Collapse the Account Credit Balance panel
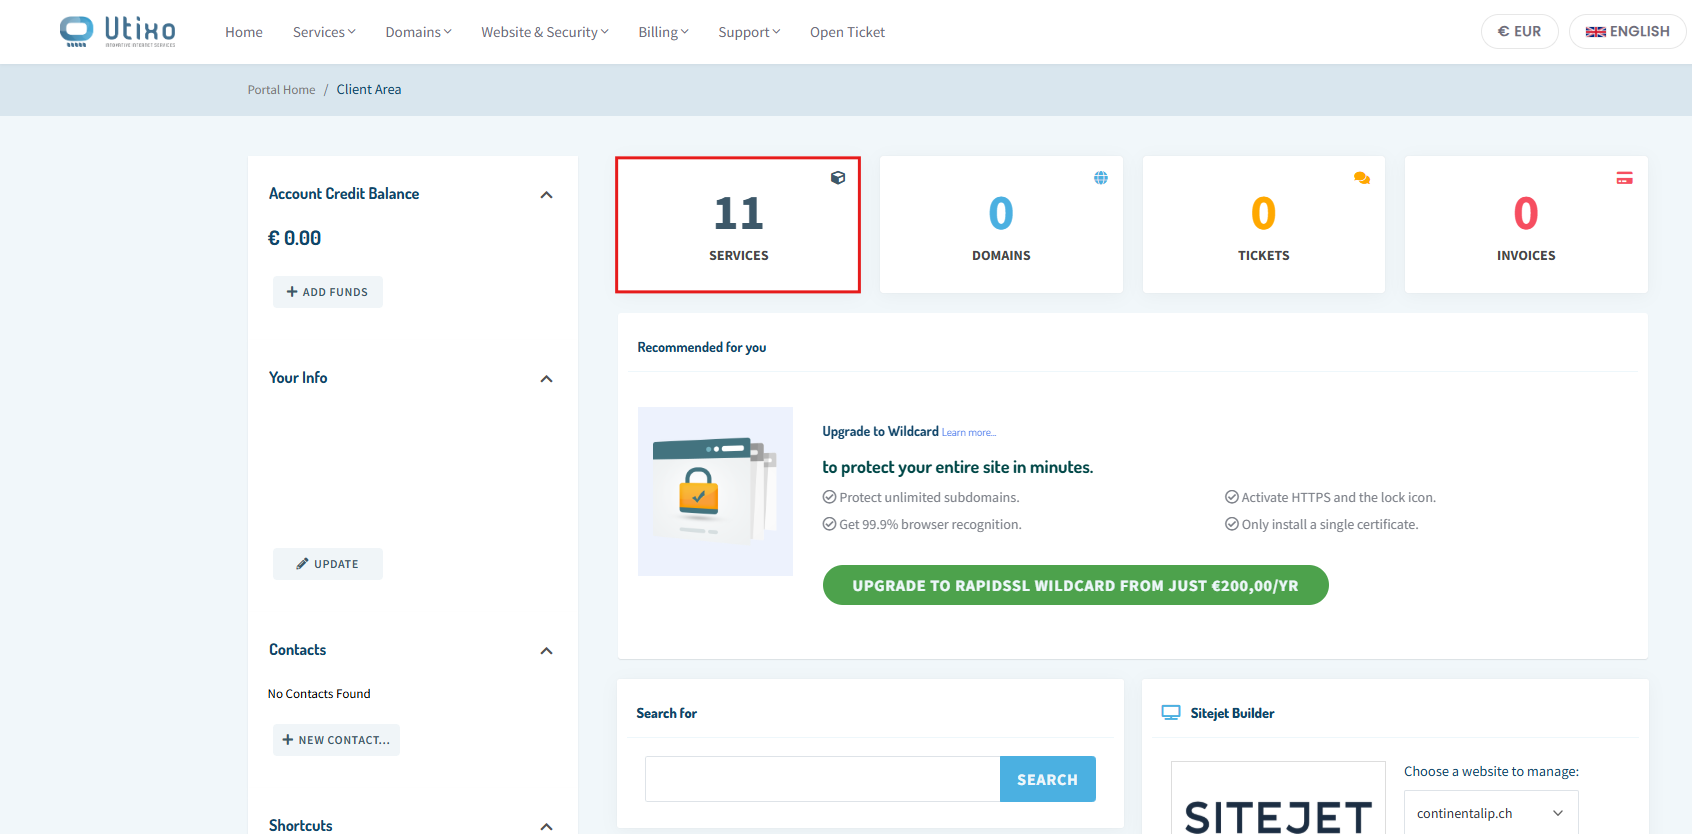Viewport: 1692px width, 834px height. pyautogui.click(x=546, y=195)
